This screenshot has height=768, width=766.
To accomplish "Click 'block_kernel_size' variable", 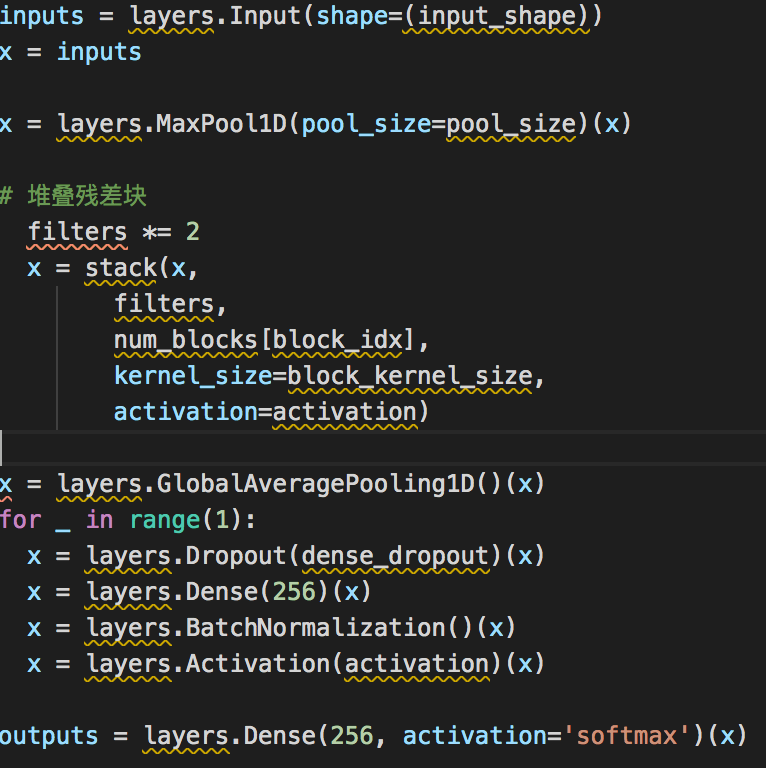I will click(409, 376).
